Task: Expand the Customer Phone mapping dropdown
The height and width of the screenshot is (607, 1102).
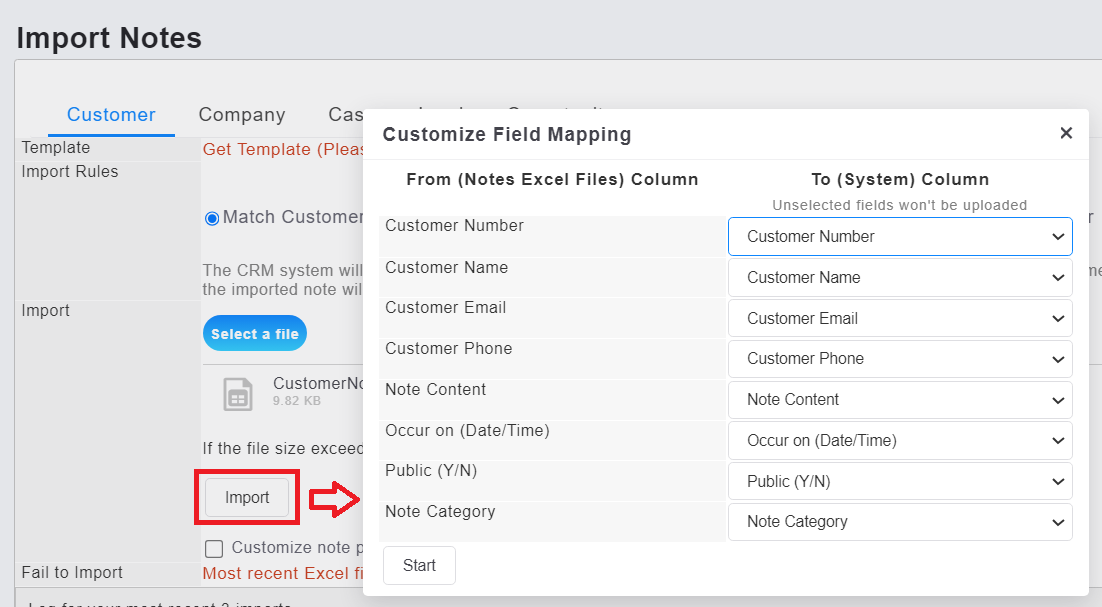Action: [899, 359]
